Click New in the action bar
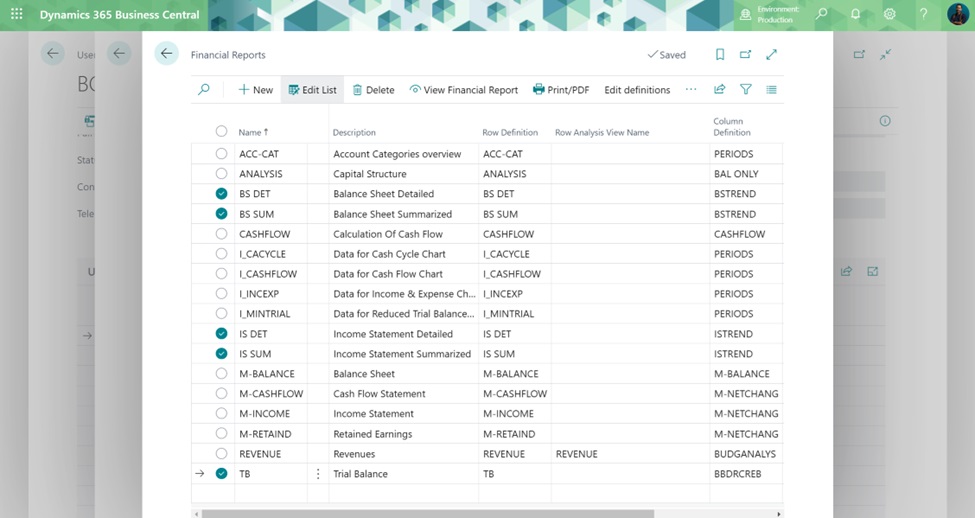 click(x=256, y=90)
